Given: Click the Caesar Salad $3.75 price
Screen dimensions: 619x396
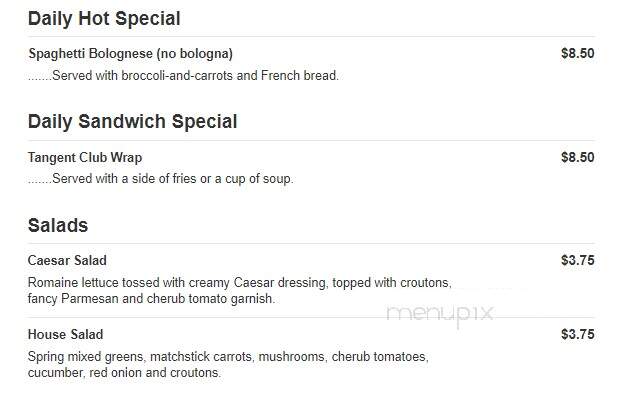Looking at the screenshot, I should coord(578,261).
